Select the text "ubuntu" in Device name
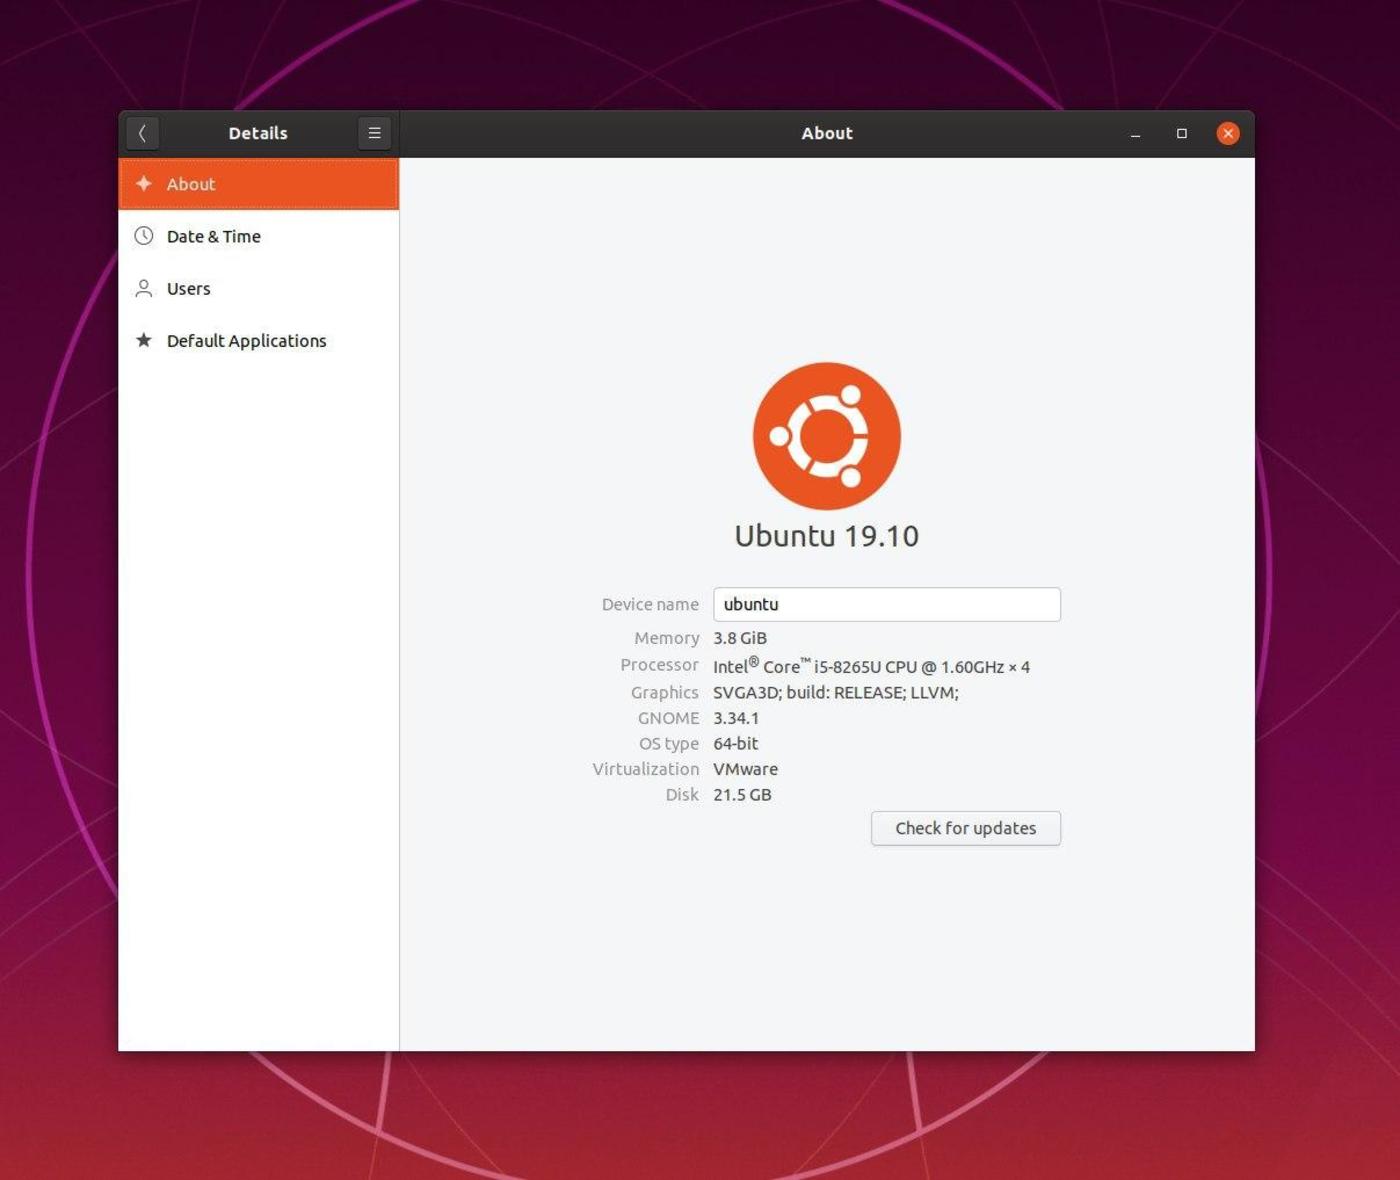The width and height of the screenshot is (1400, 1180). (x=751, y=604)
